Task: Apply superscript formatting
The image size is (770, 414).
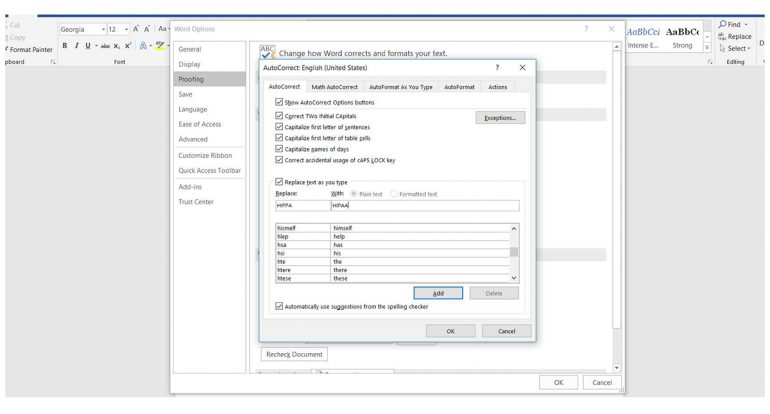Action: point(128,46)
